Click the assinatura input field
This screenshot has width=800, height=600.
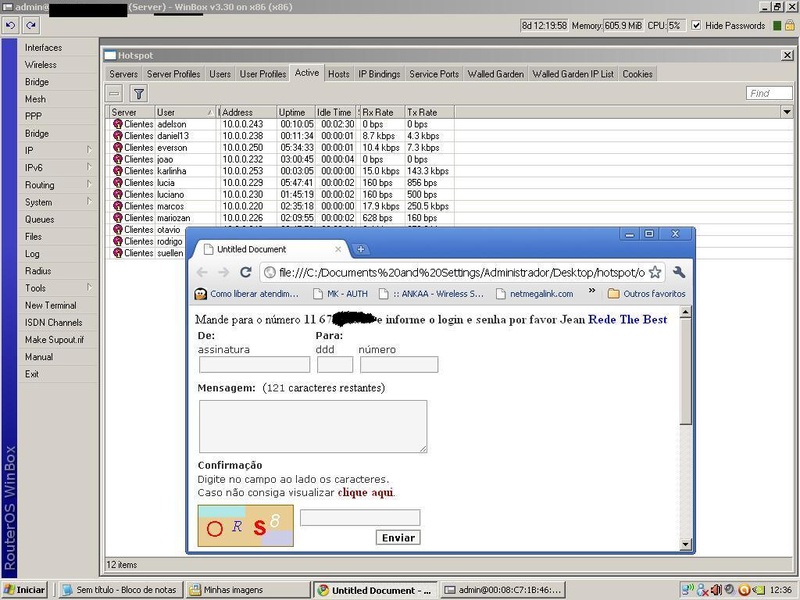coord(255,364)
